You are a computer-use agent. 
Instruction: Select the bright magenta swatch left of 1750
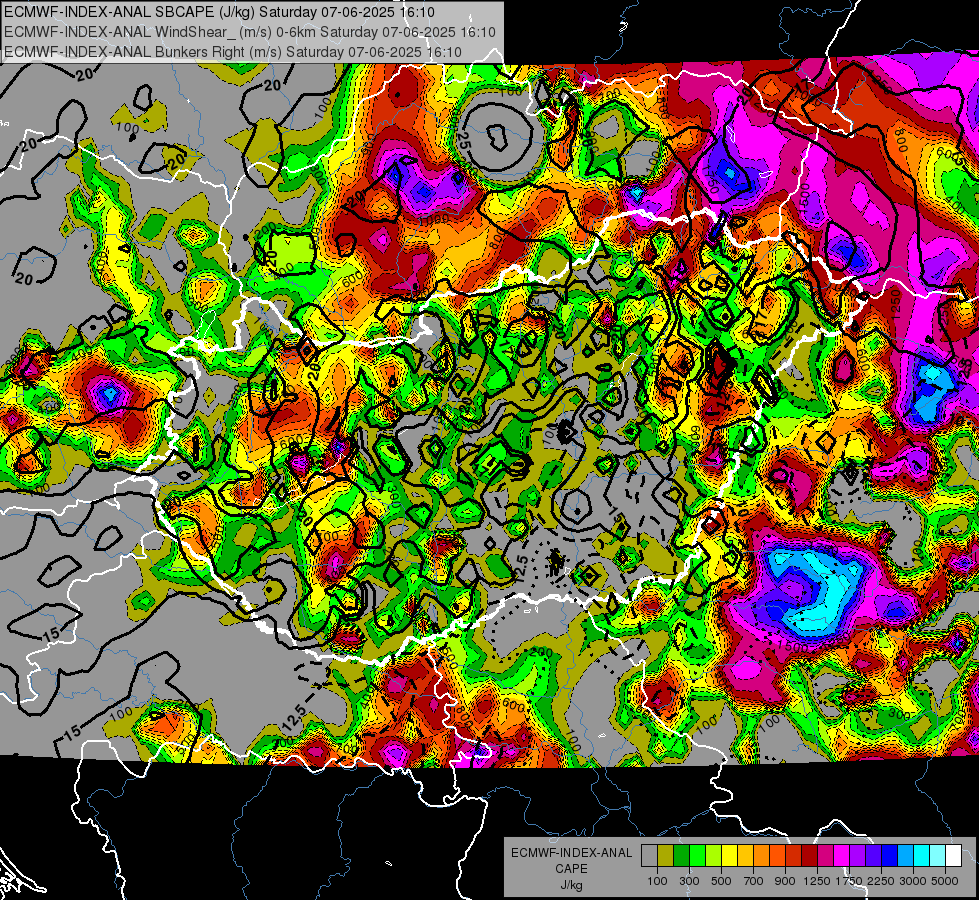[841, 856]
